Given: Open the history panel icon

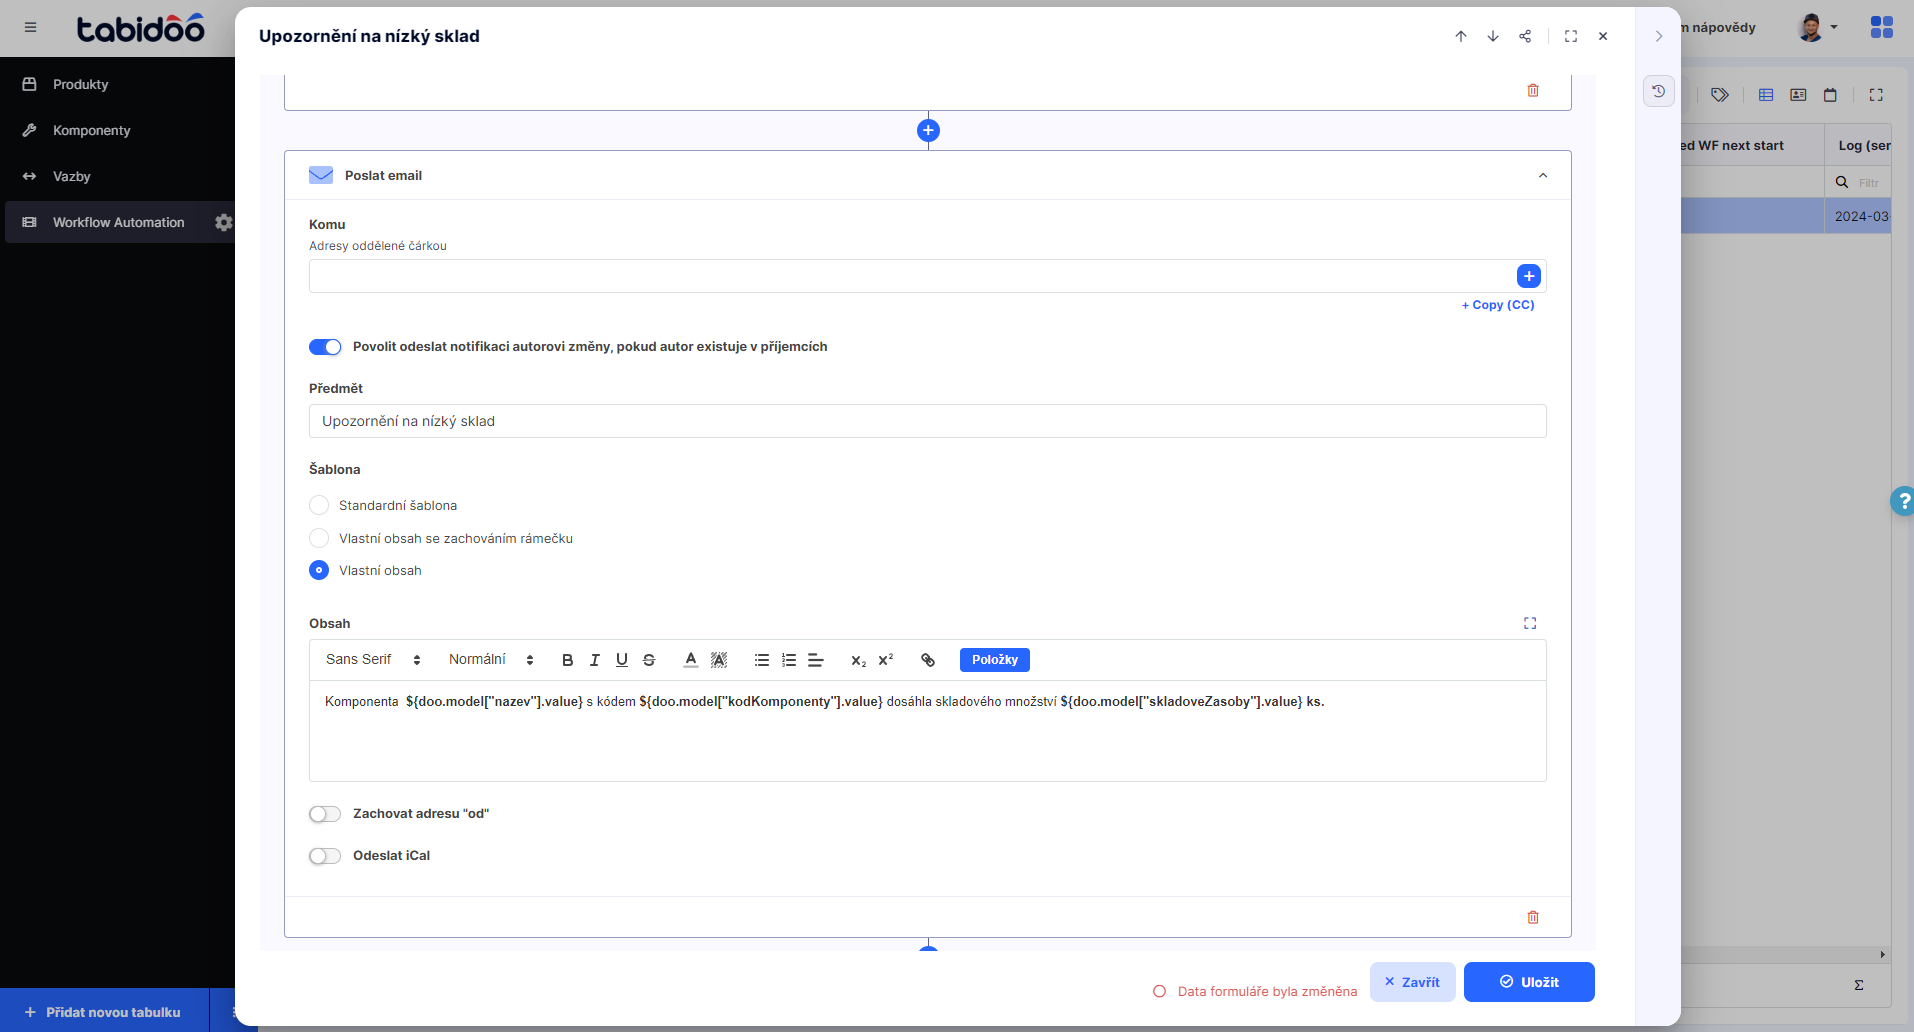Looking at the screenshot, I should pyautogui.click(x=1659, y=91).
